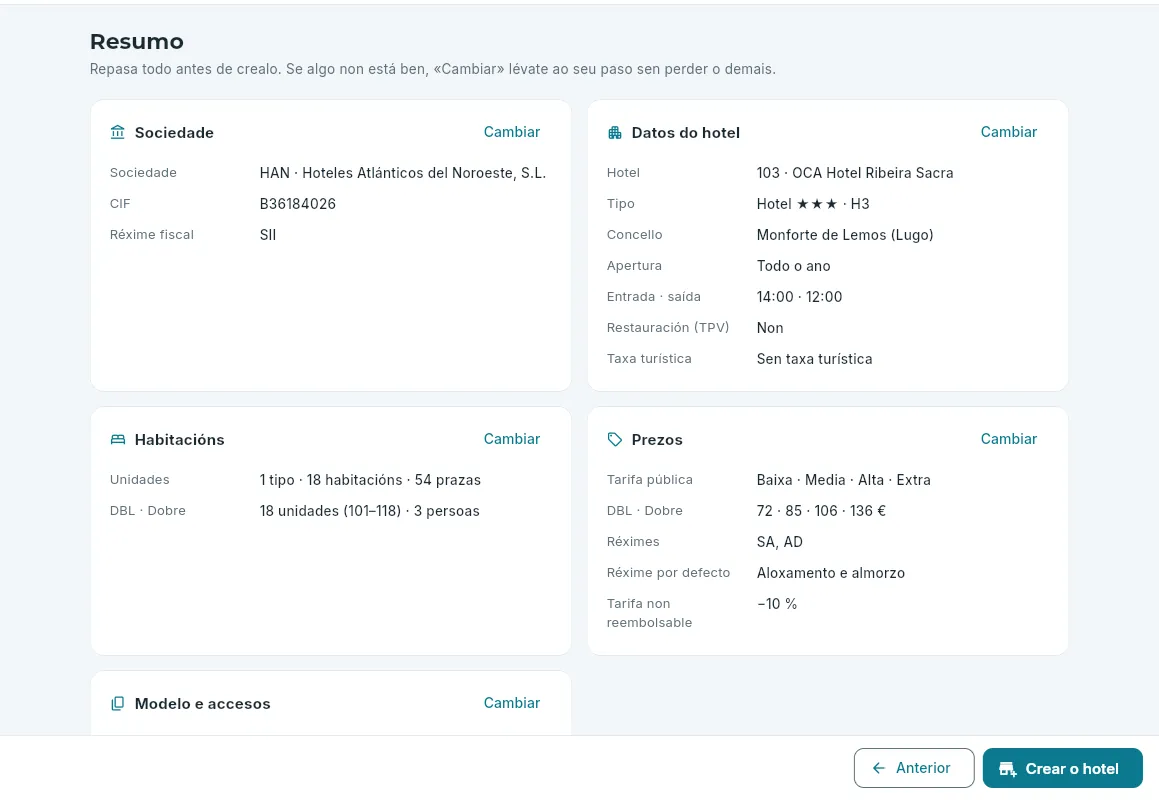The height and width of the screenshot is (800, 1159).
Task: Click the price tag icon beside Prezos
Action: click(x=614, y=439)
